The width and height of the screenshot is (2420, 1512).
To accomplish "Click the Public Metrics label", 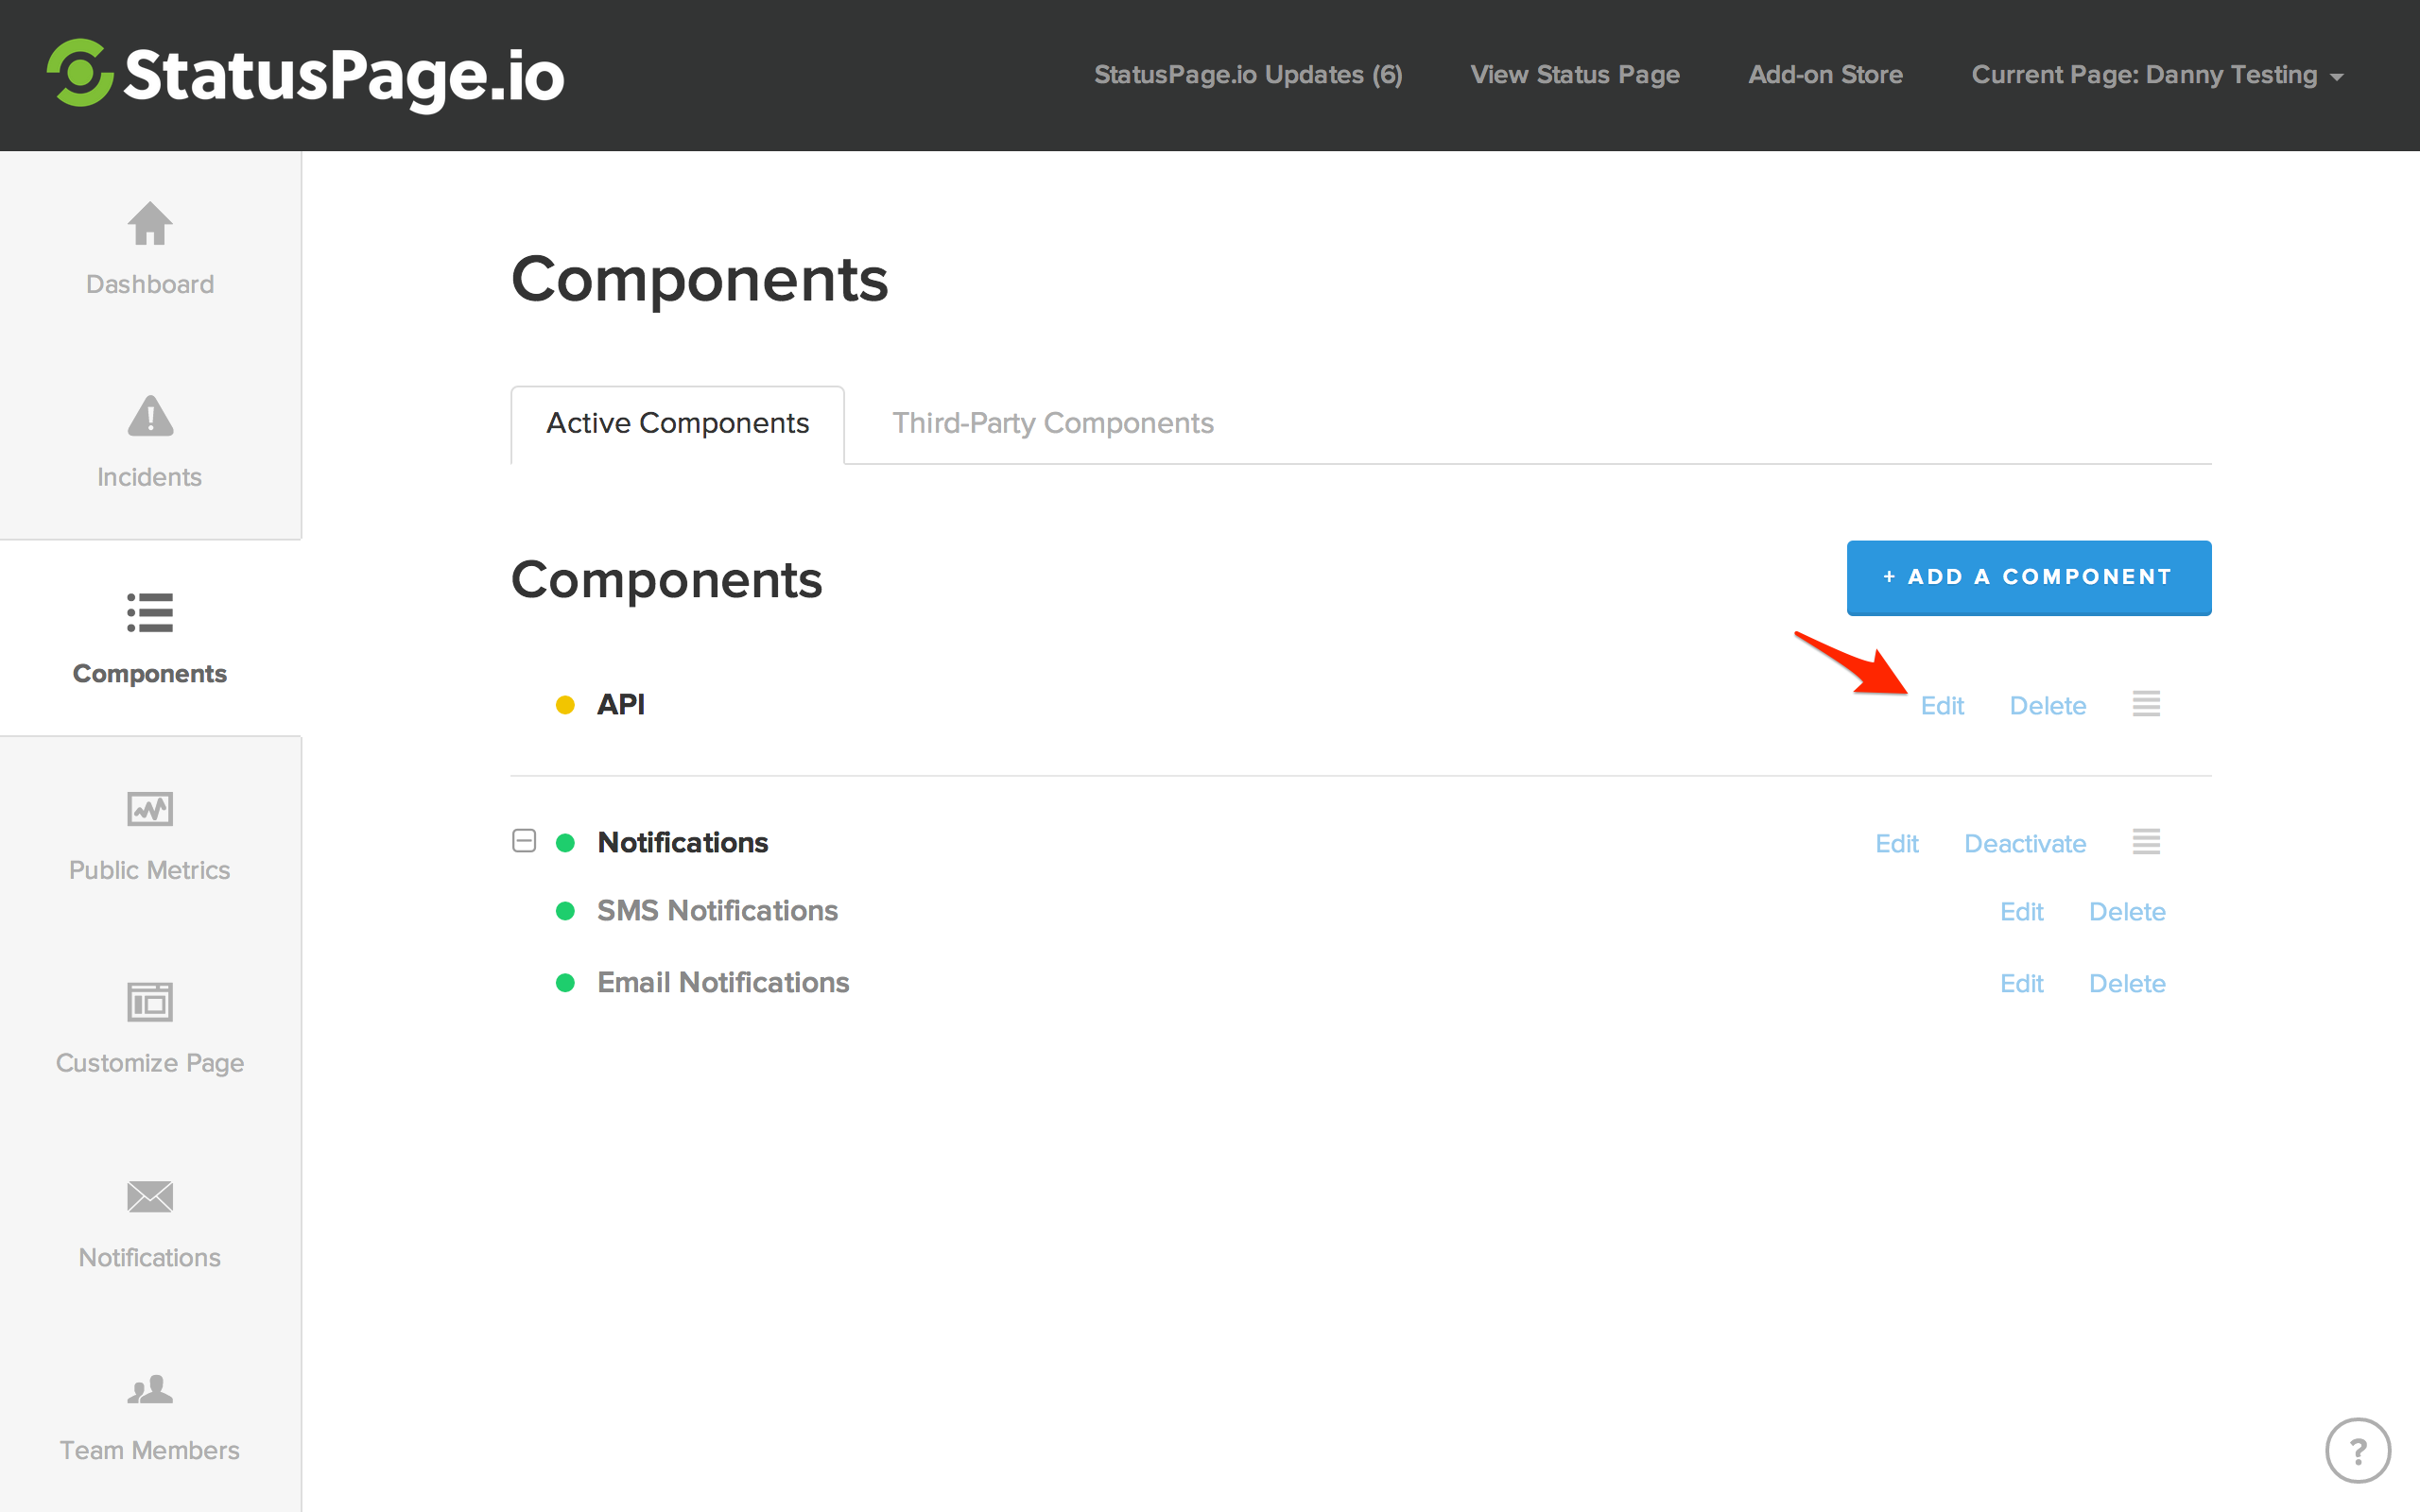I will (x=150, y=870).
